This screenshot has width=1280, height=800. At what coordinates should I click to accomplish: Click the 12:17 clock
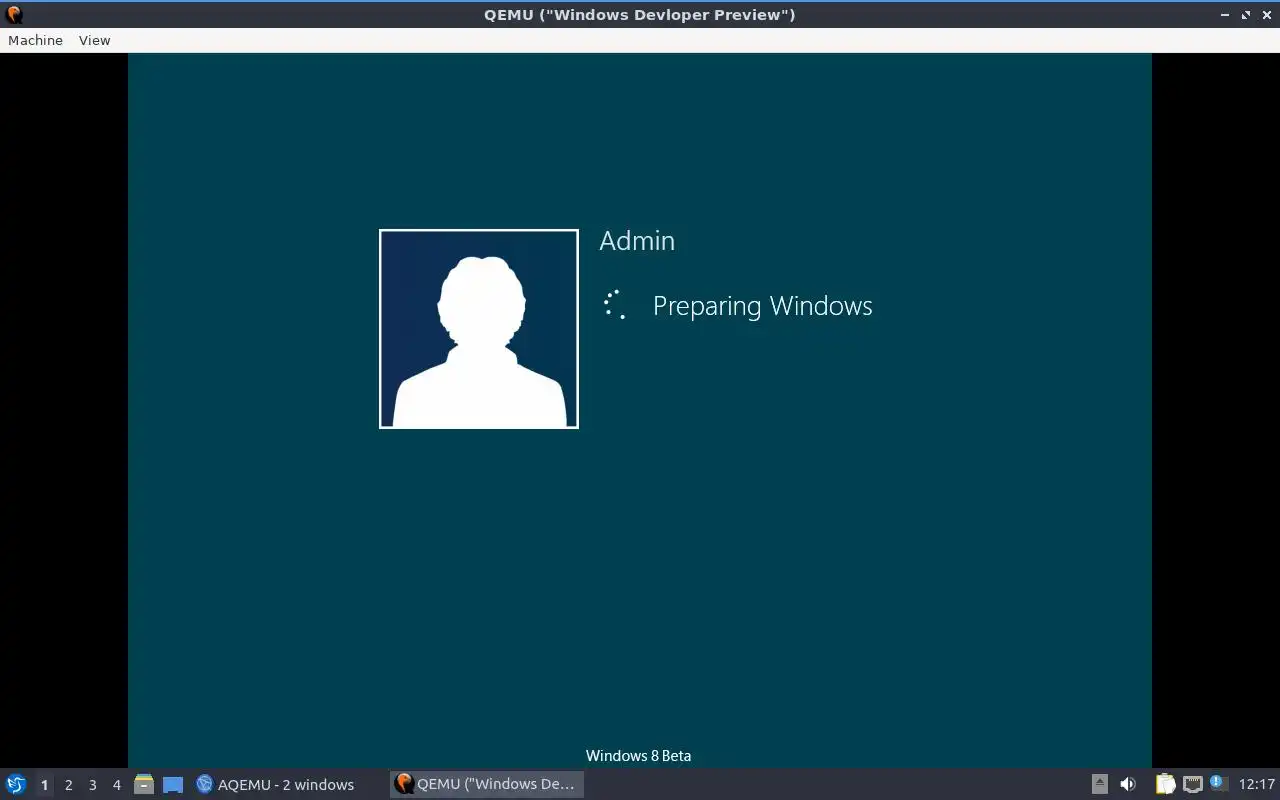point(1257,784)
